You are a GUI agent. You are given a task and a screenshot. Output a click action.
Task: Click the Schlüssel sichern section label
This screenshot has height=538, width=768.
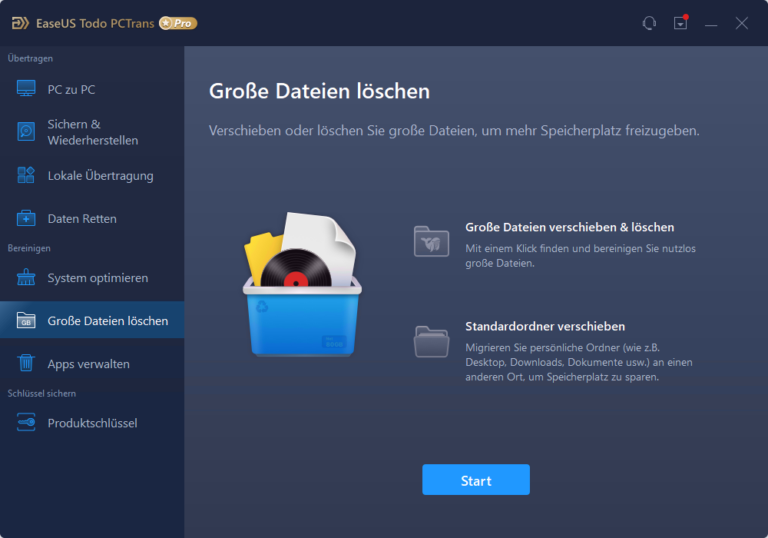(42, 393)
